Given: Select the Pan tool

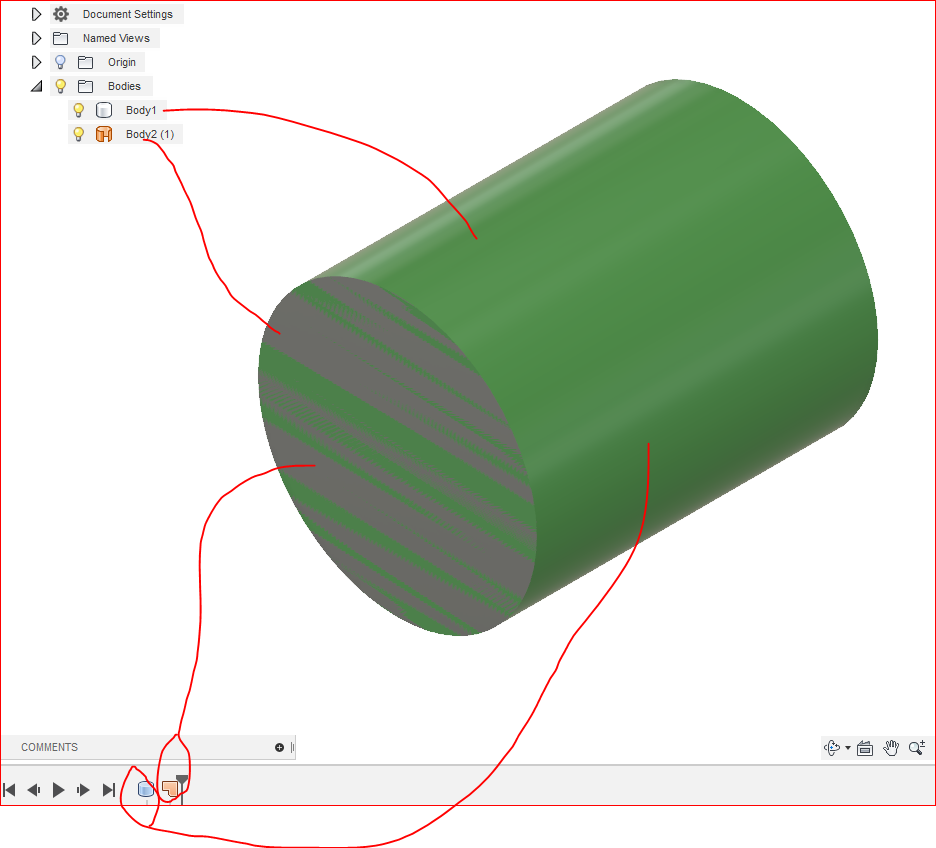Looking at the screenshot, I should [x=891, y=747].
